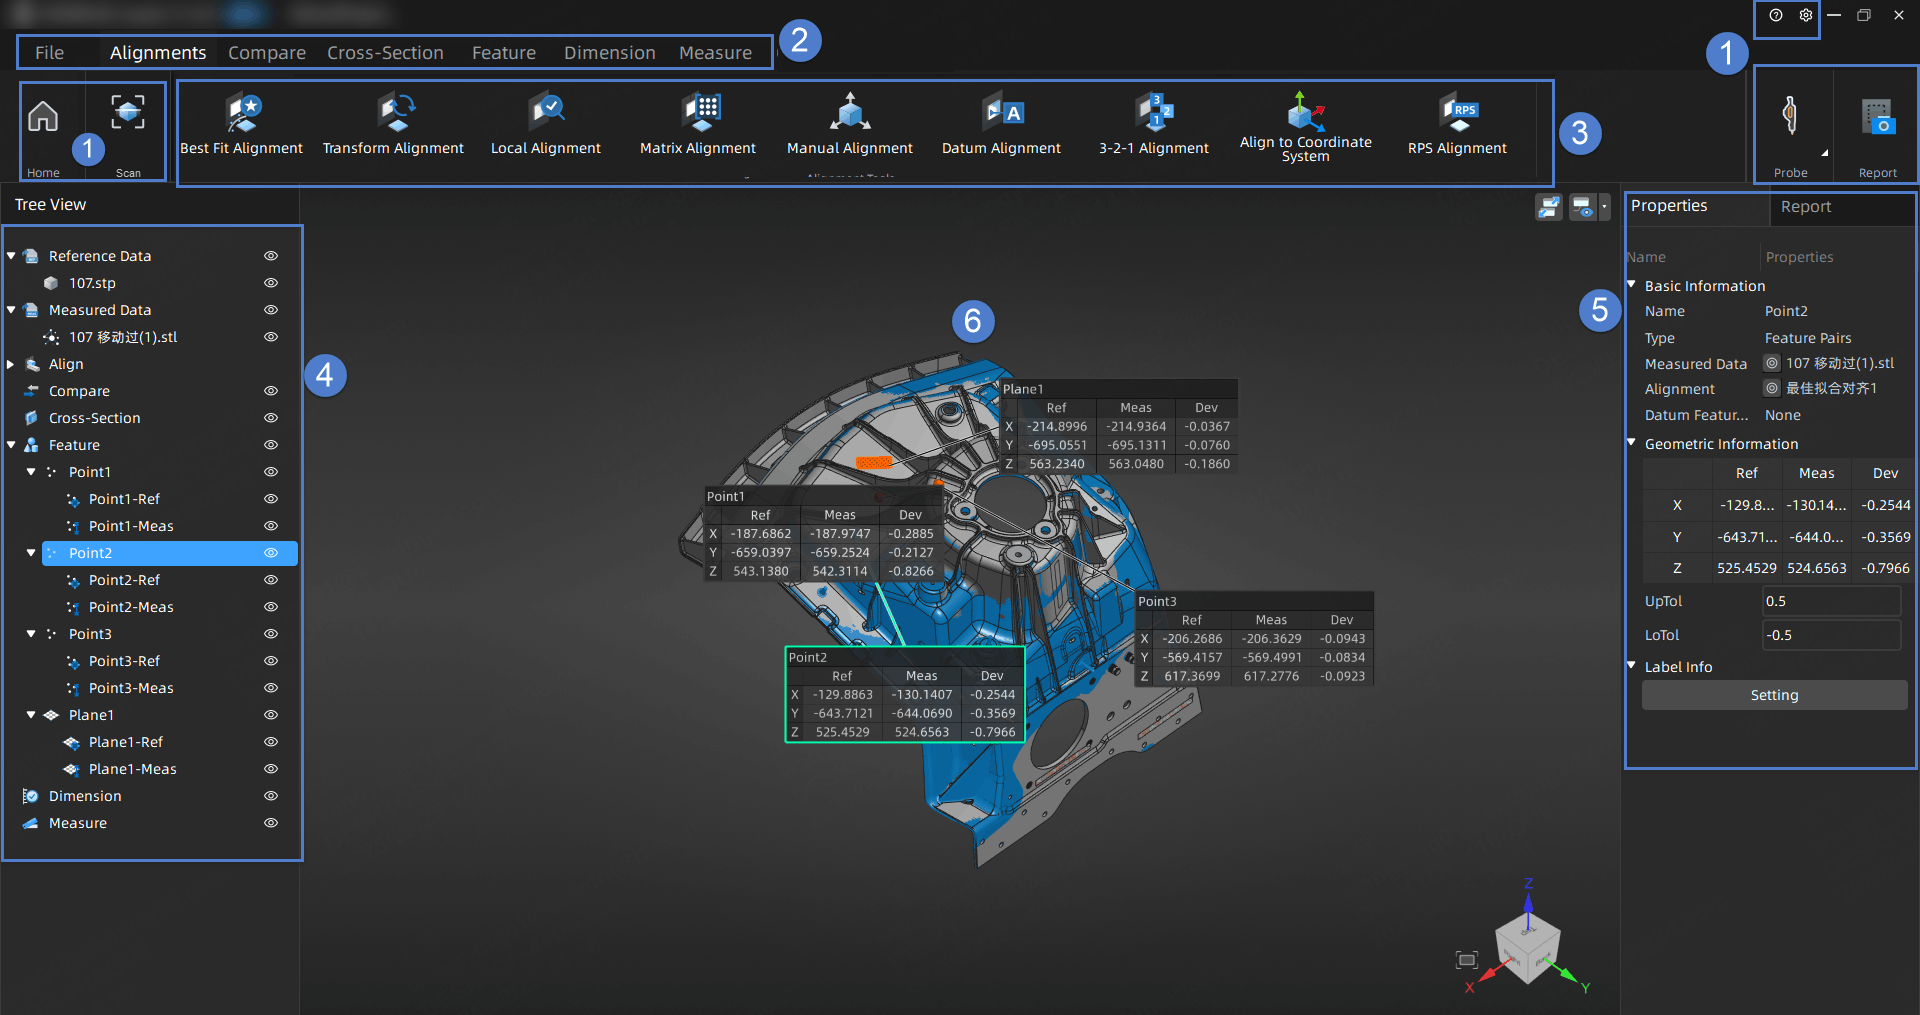Collapse the Point3 tree node

(31, 634)
